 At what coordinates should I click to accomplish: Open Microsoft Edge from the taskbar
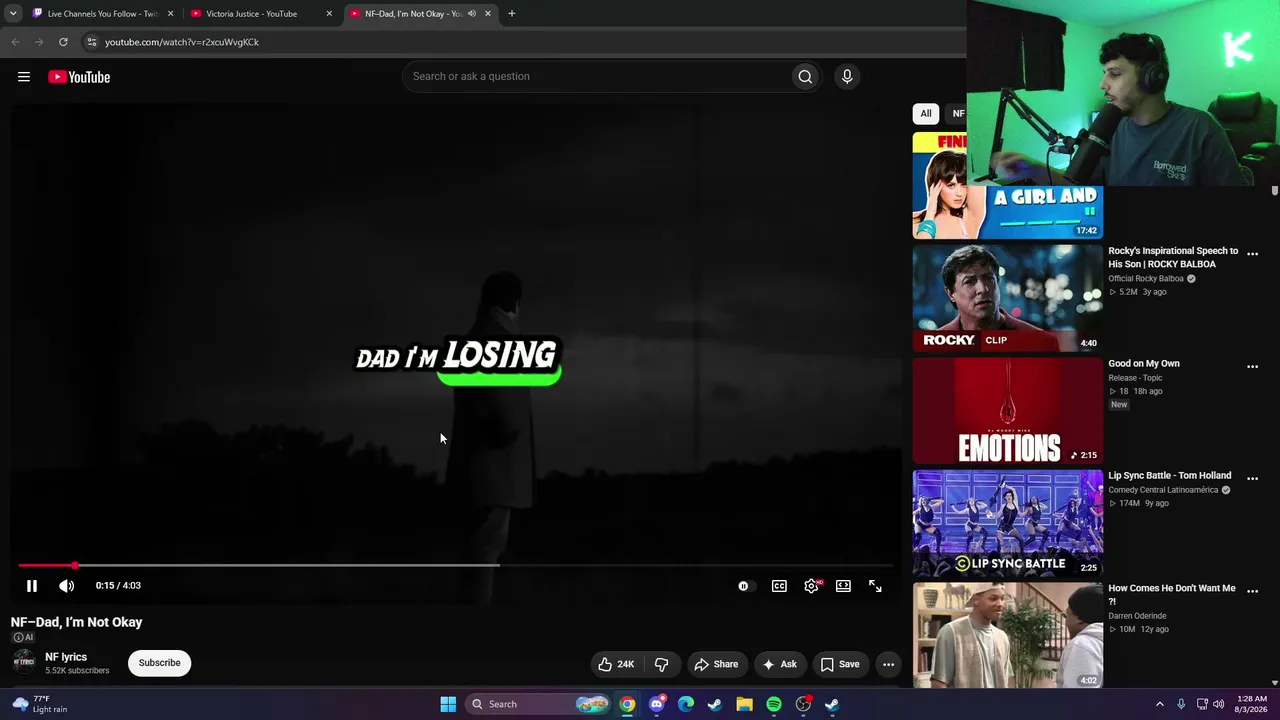[686, 704]
